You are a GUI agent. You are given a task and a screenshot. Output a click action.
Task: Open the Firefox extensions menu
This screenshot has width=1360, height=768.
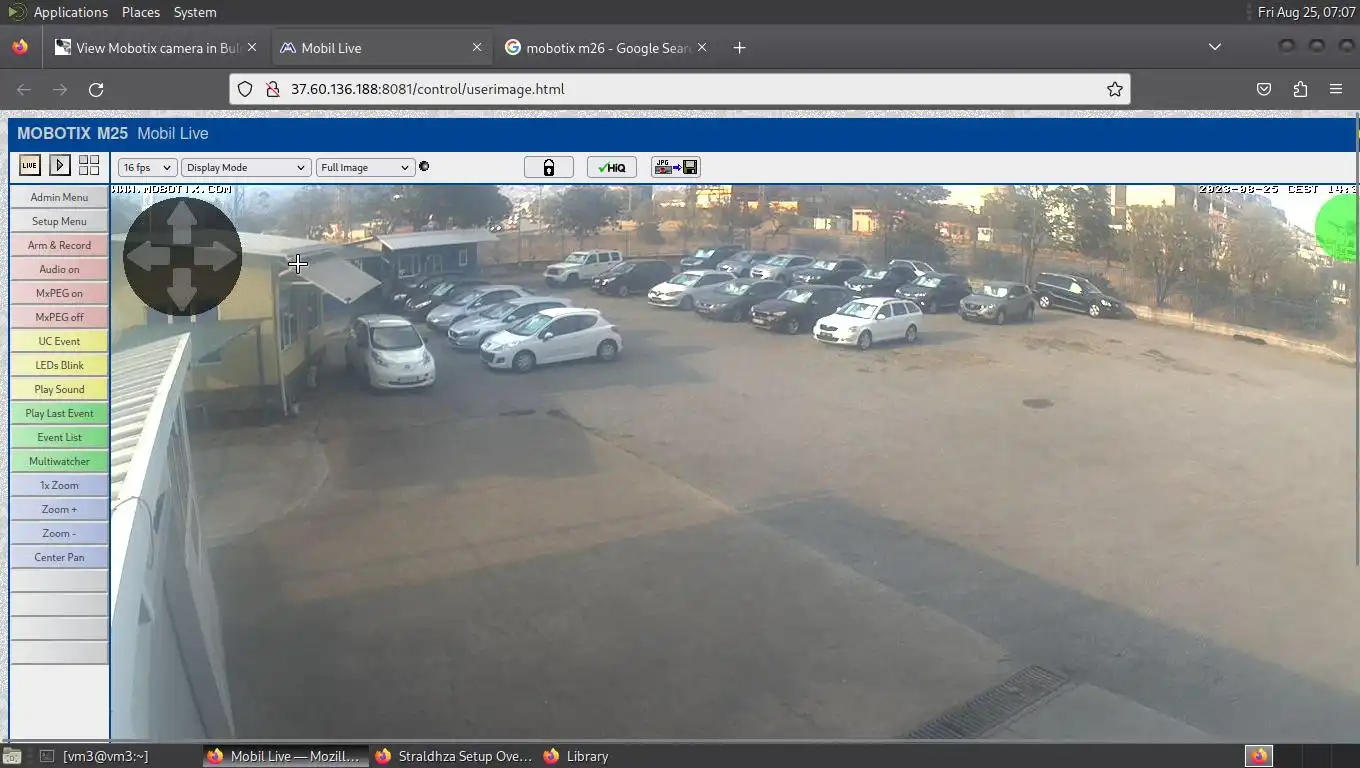(x=1300, y=89)
